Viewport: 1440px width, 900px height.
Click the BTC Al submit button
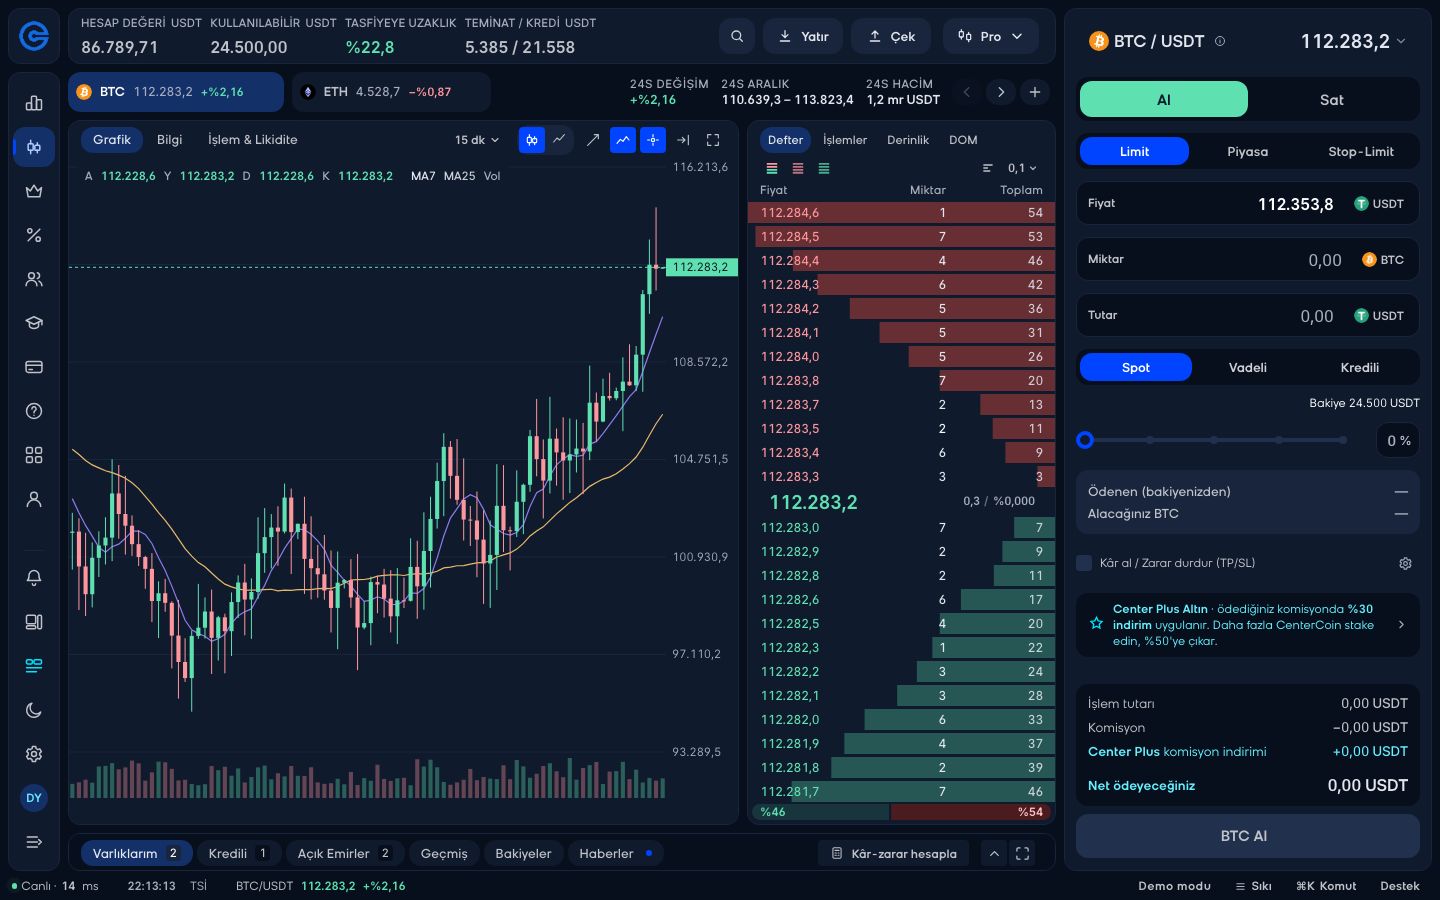[x=1248, y=836]
